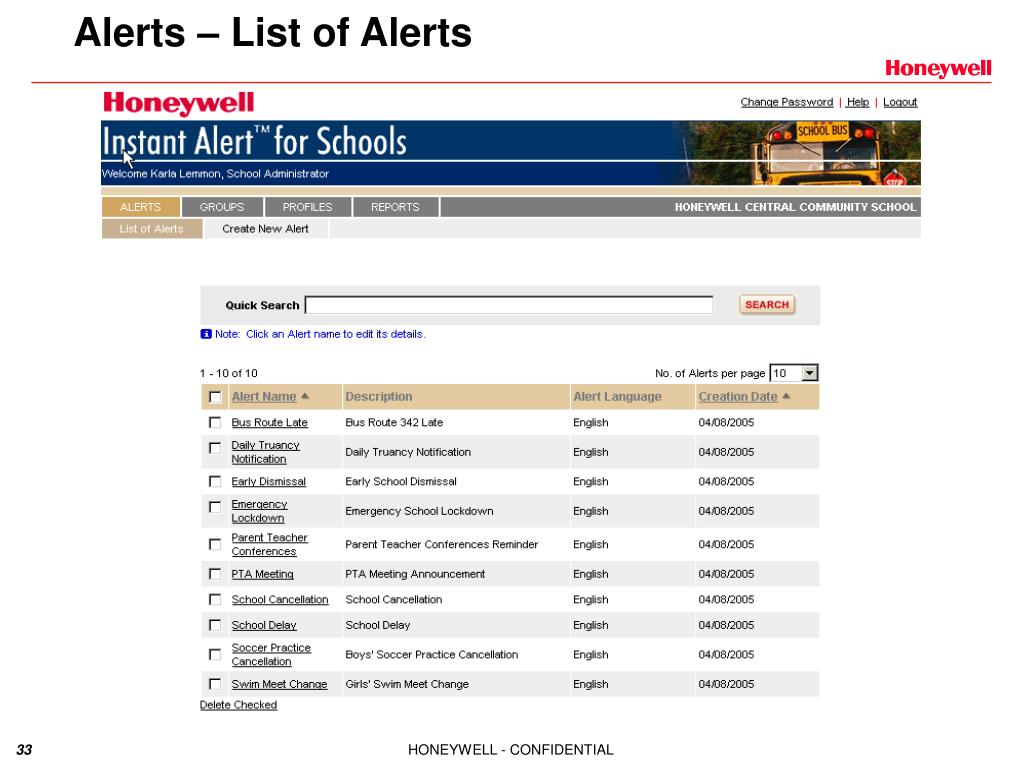Viewport: 1024px width, 768px height.
Task: Check the Emergency Lockdown checkbox
Action: tap(215, 507)
